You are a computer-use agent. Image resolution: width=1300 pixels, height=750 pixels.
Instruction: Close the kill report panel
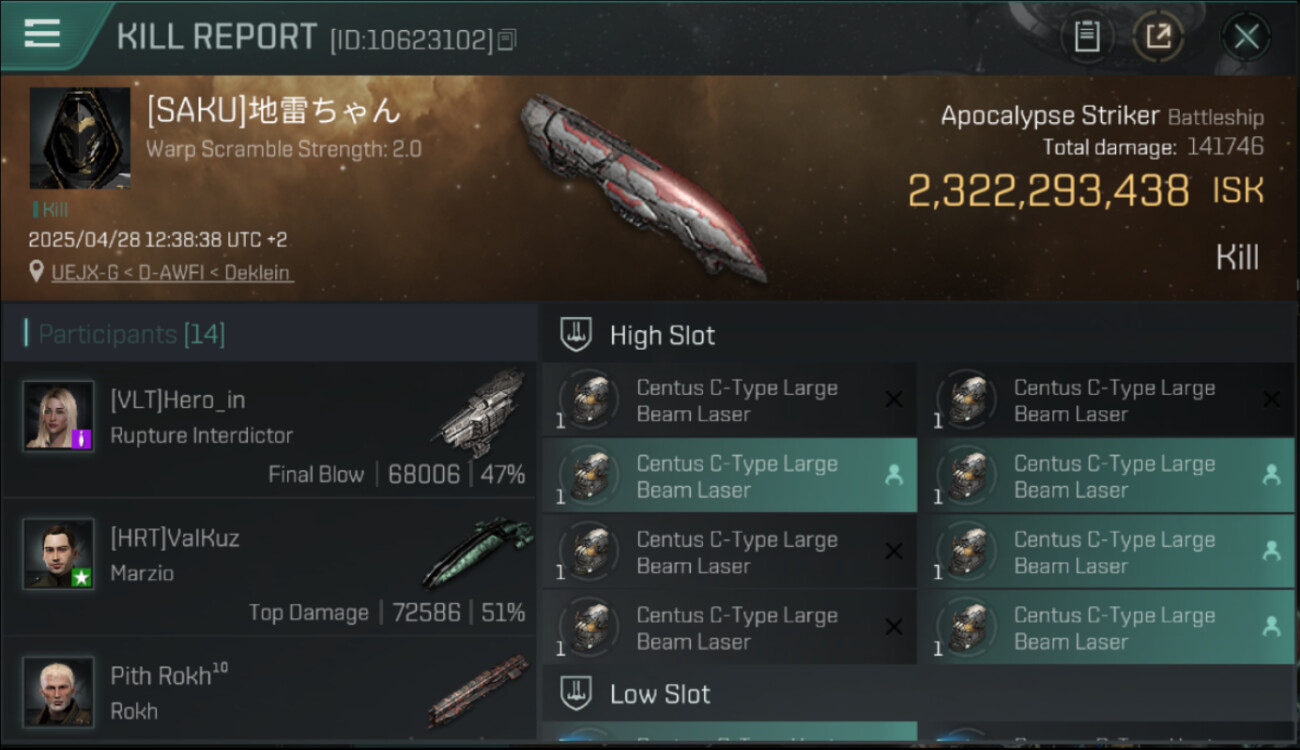pyautogui.click(x=1246, y=38)
